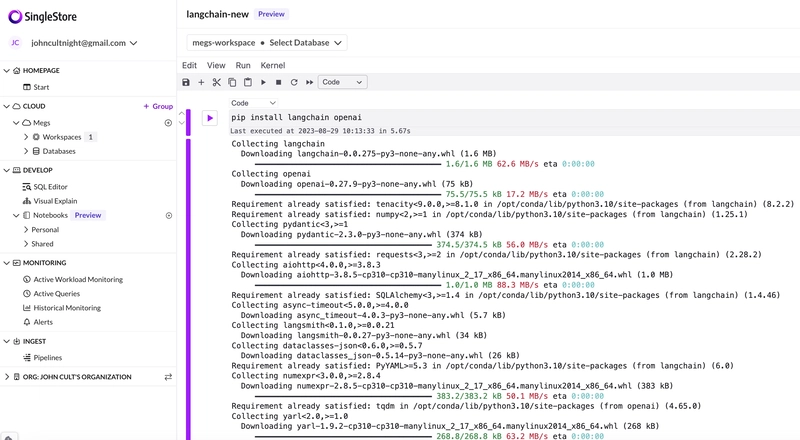Open Notebooks options circle icon
The height and width of the screenshot is (440, 800).
[169, 215]
